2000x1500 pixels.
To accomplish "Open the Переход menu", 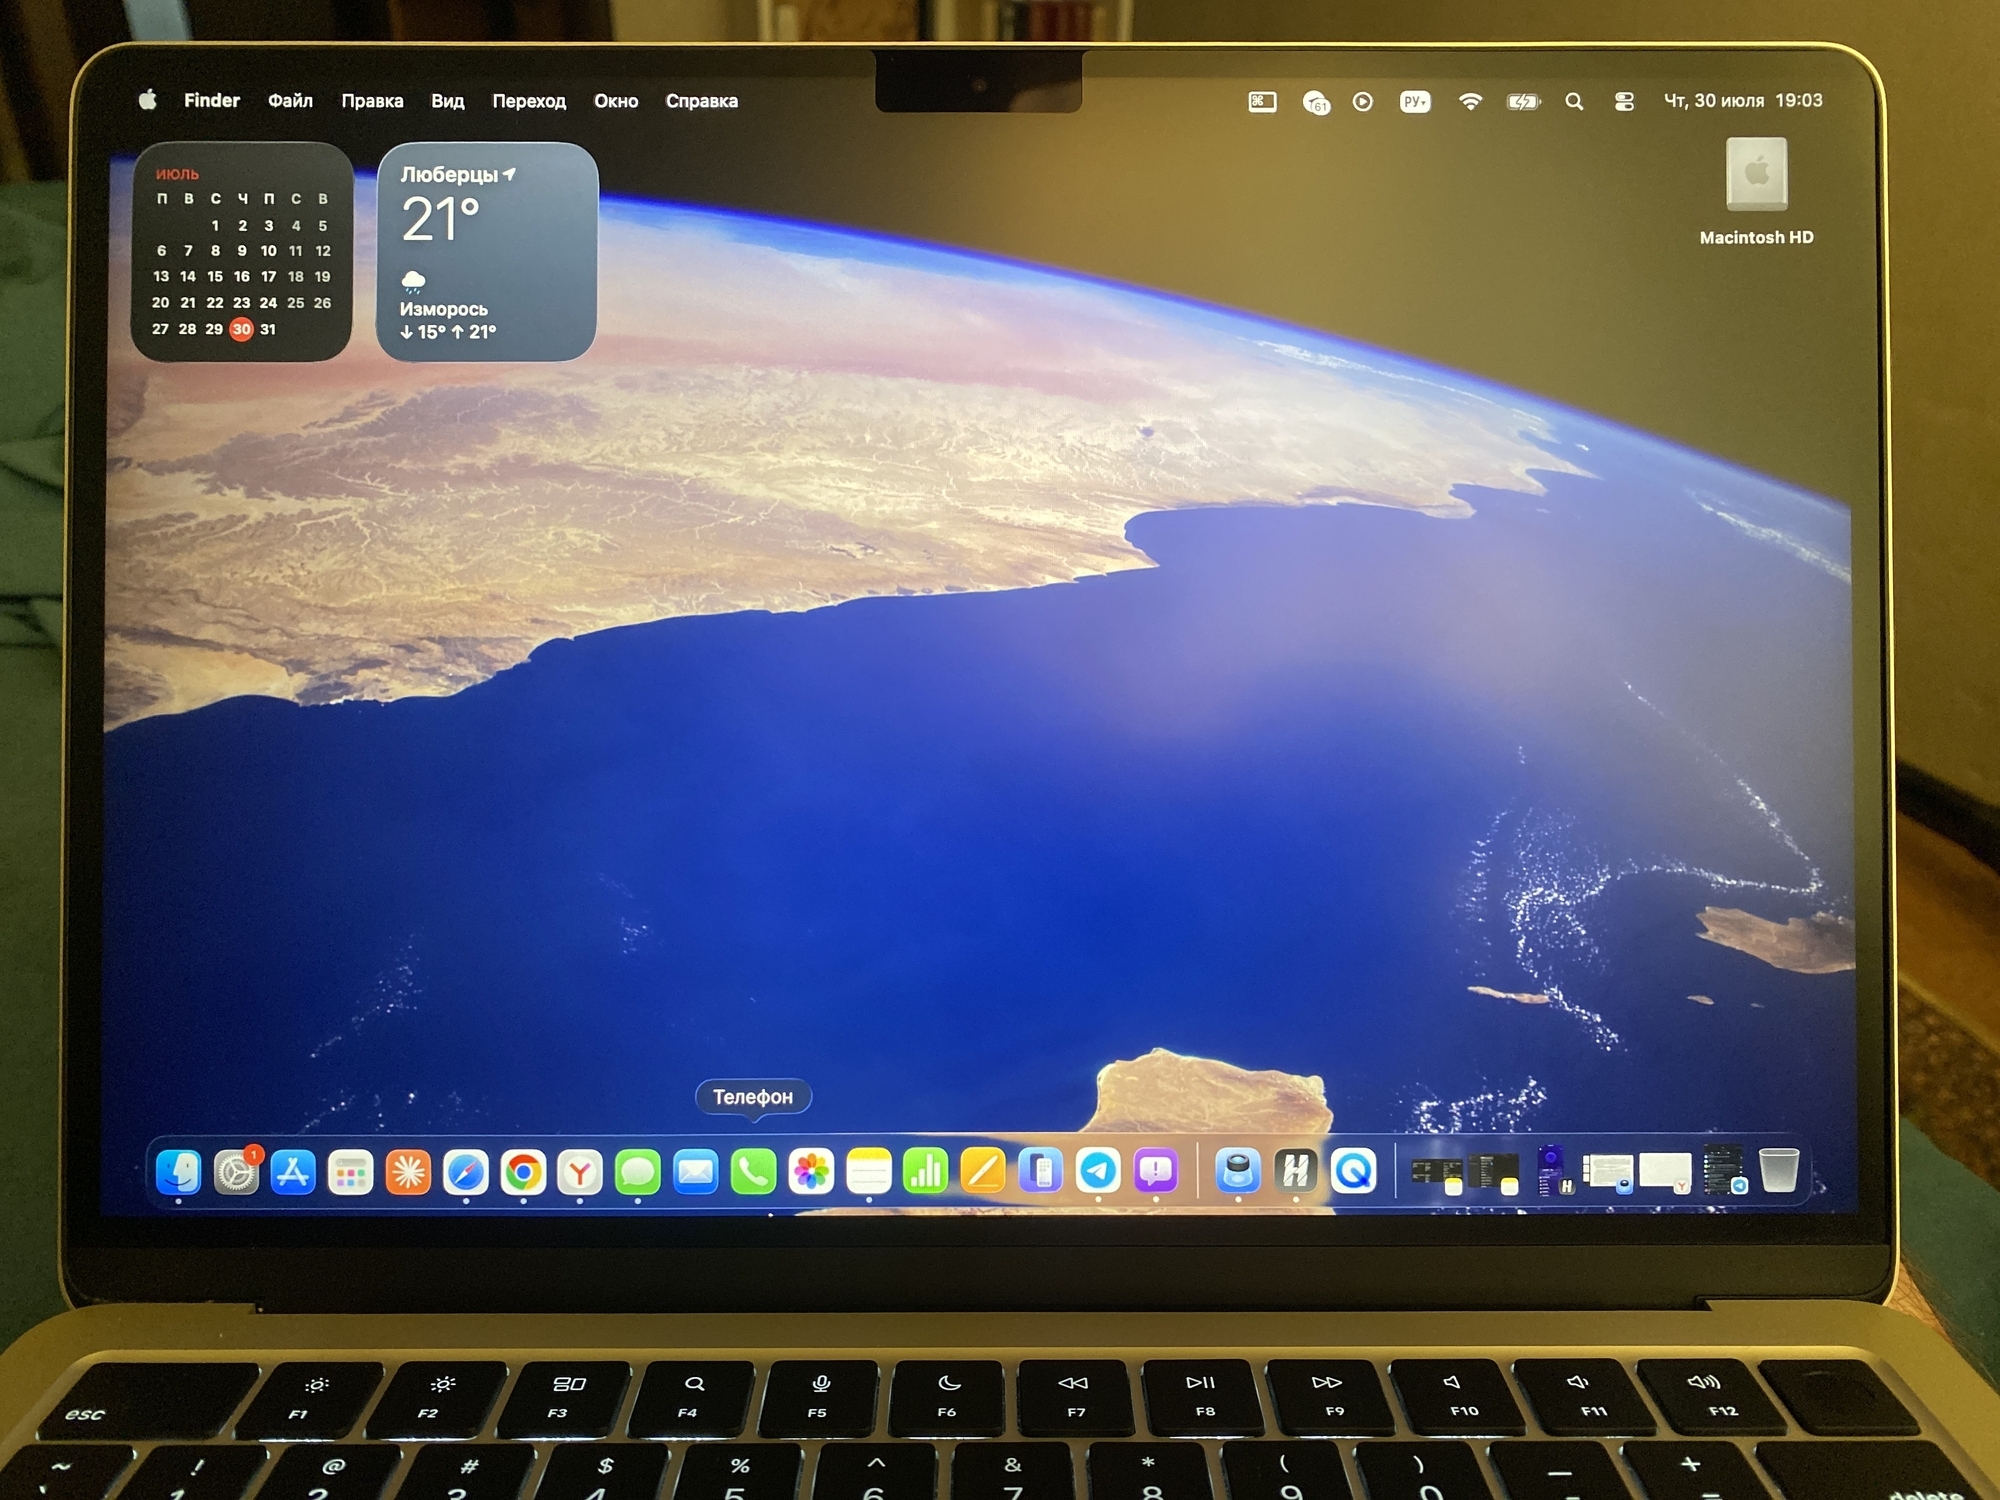I will 529,101.
